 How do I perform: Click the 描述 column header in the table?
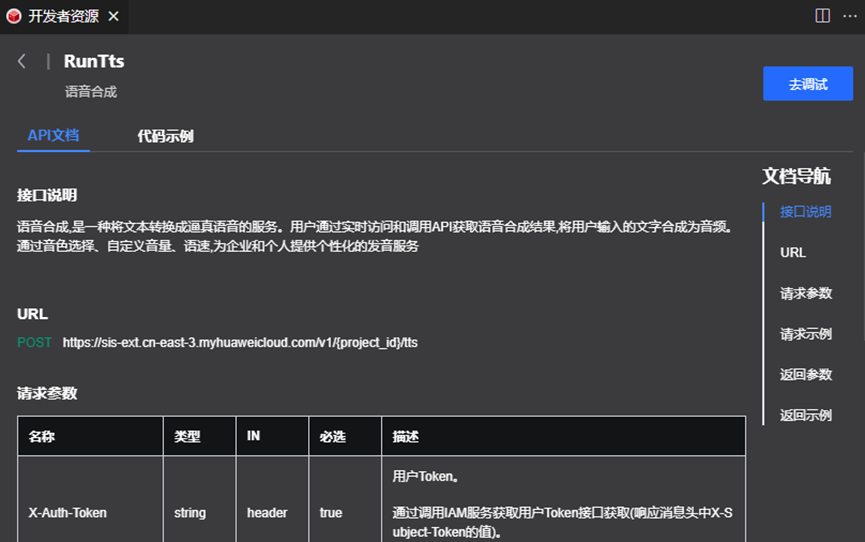coord(405,437)
